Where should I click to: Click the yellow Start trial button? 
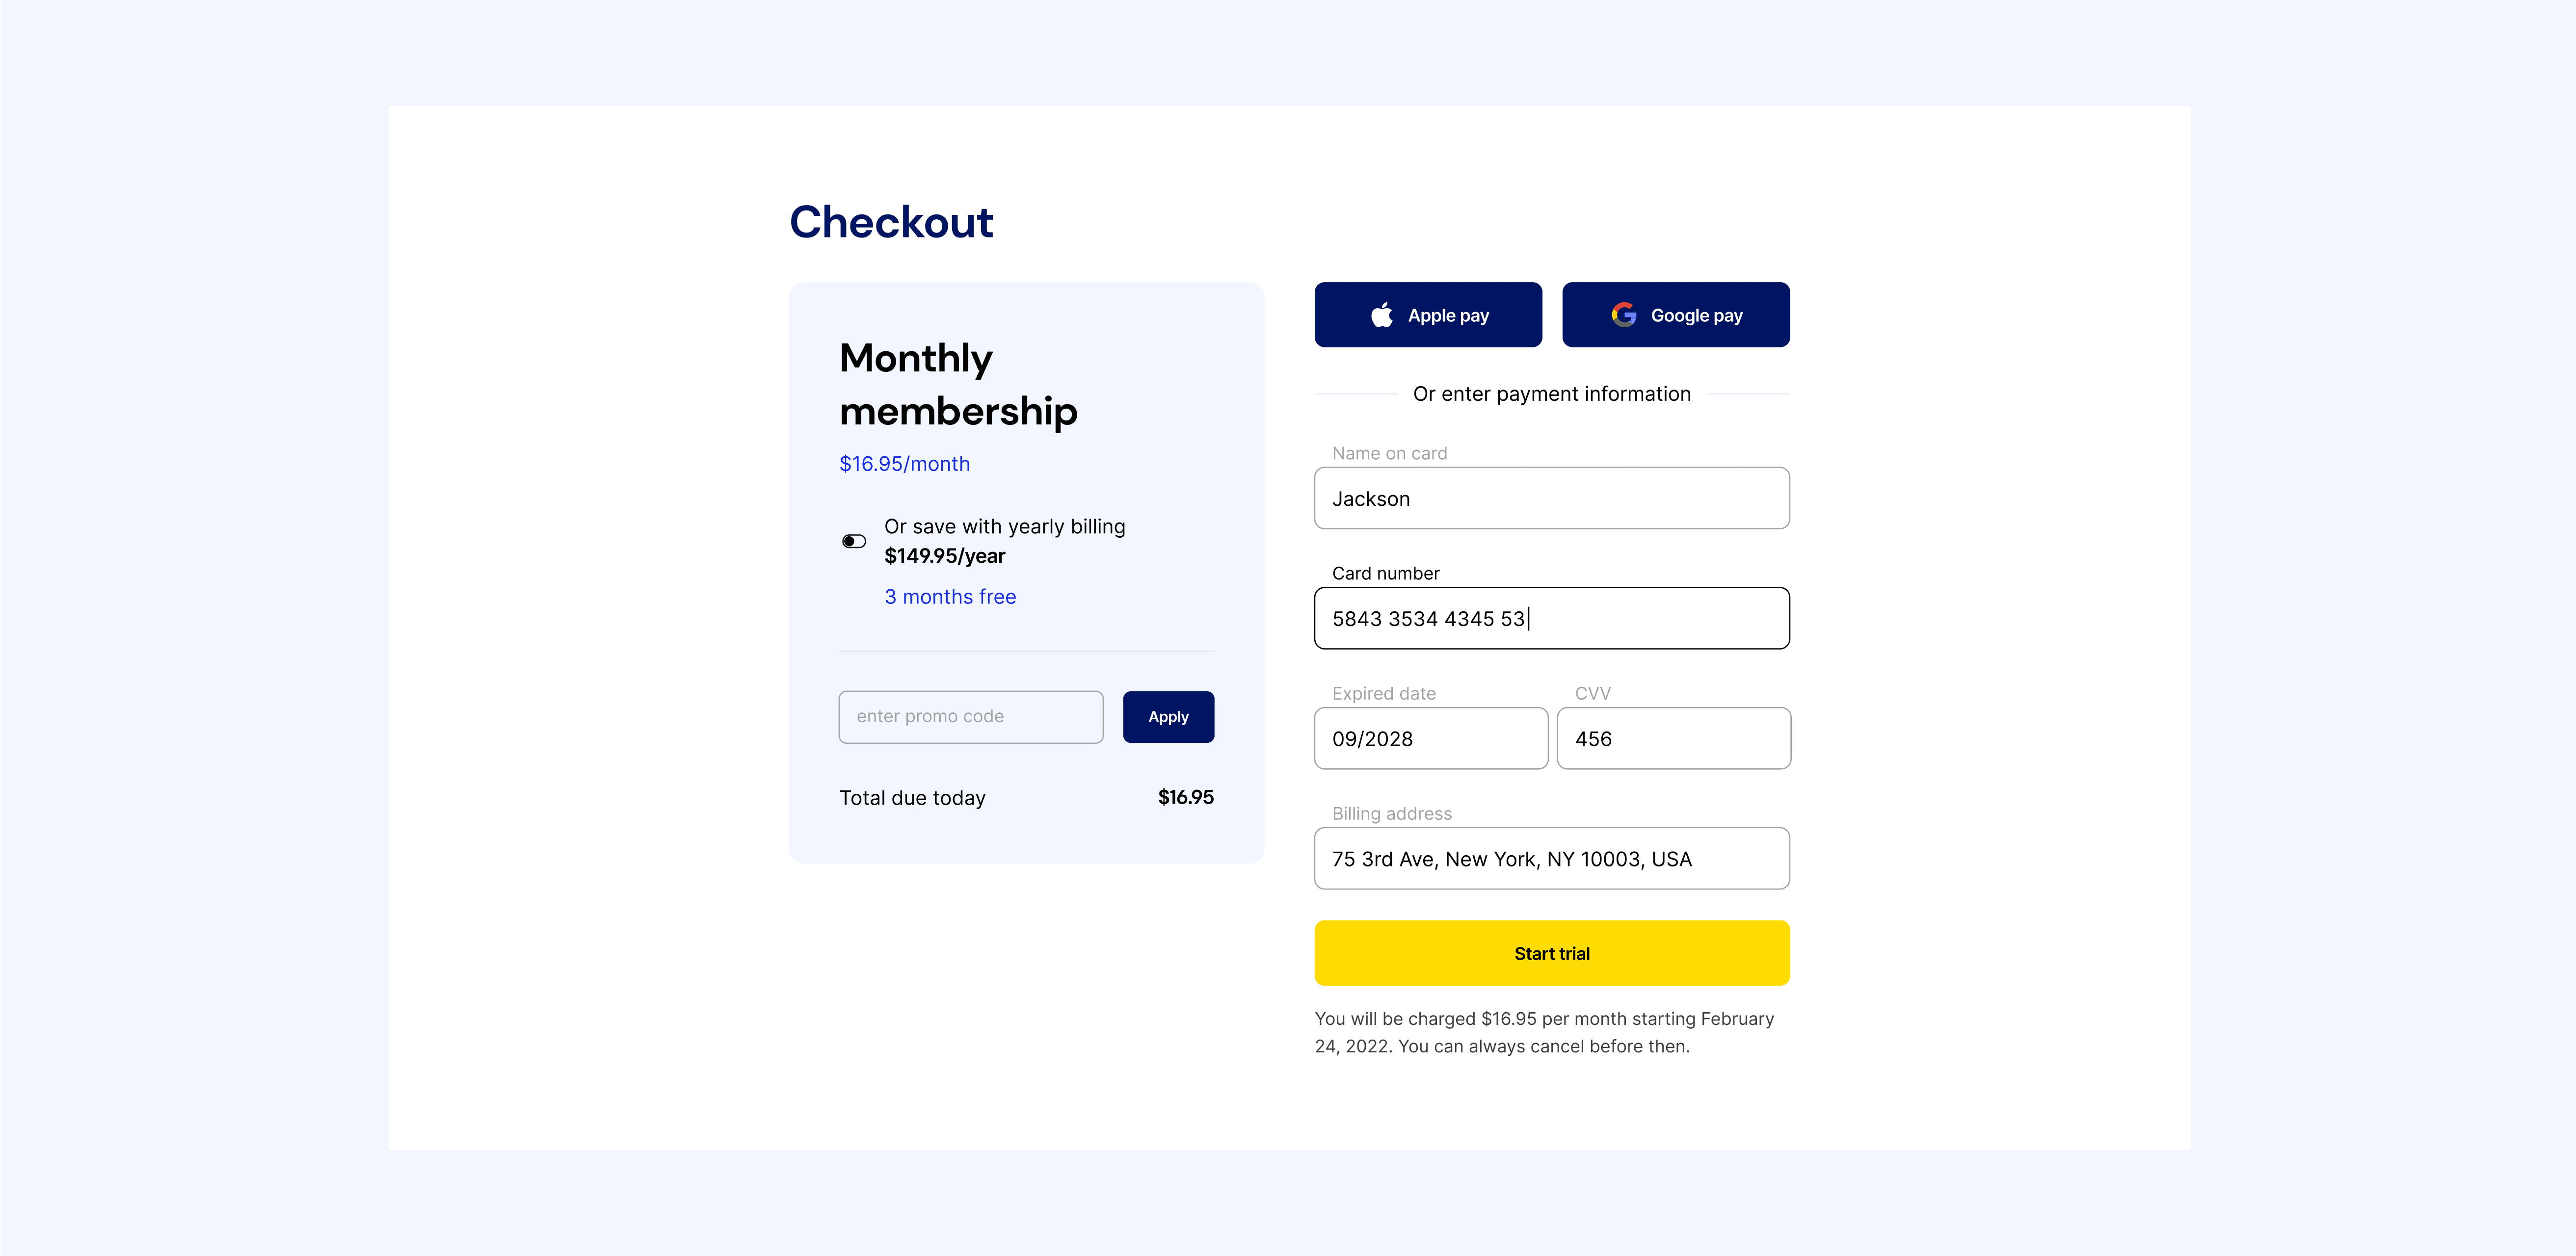pos(1551,953)
